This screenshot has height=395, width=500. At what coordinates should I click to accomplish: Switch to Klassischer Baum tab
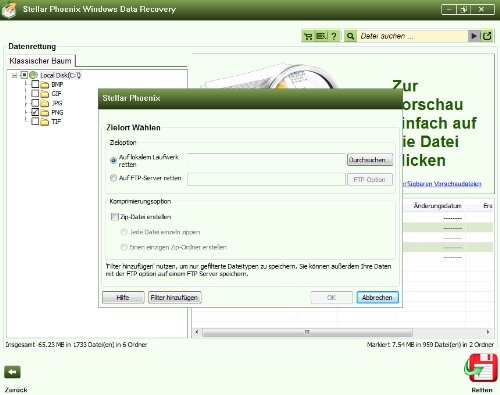coord(40,61)
